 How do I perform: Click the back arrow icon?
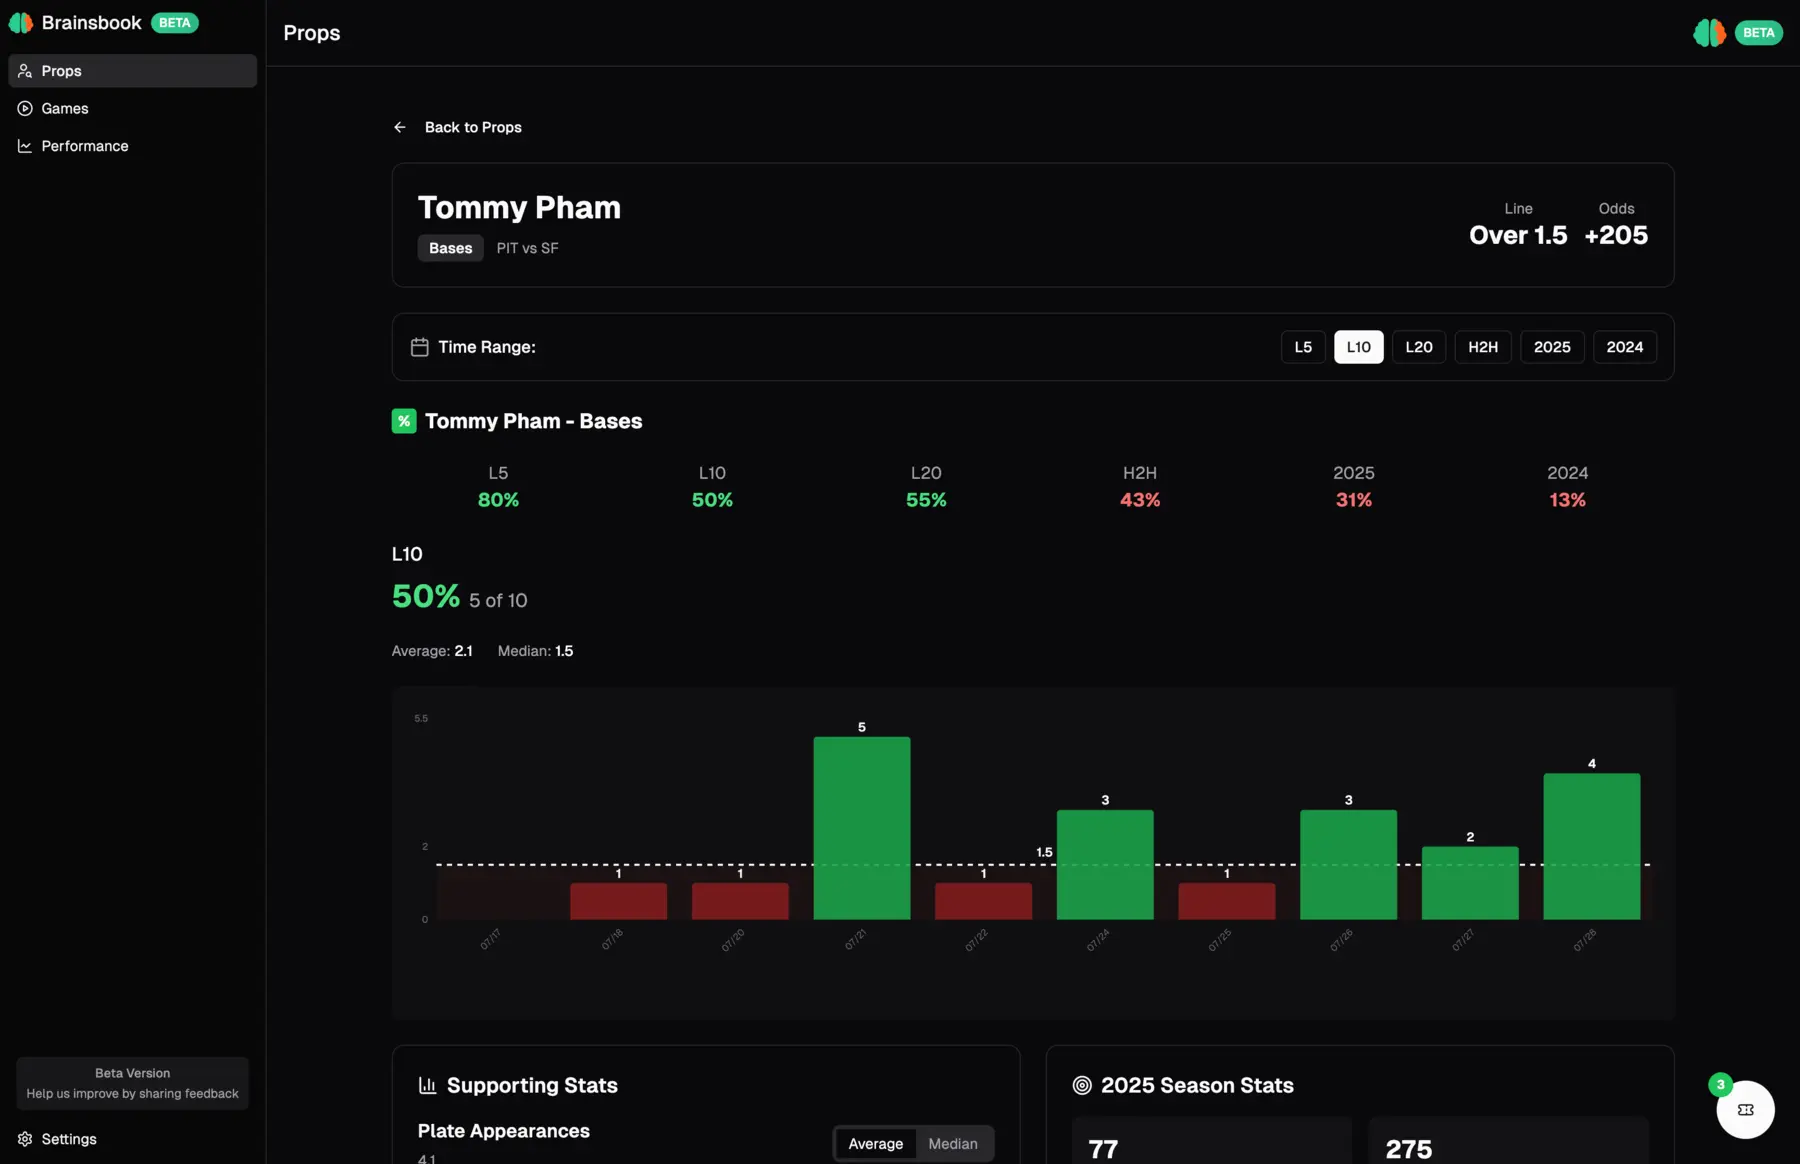tap(400, 127)
